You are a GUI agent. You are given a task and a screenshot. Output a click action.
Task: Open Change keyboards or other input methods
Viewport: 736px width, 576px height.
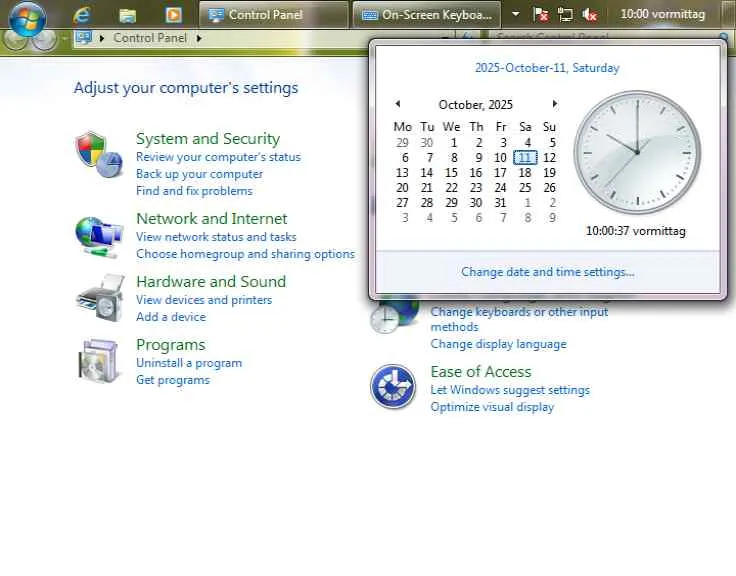coord(519,319)
